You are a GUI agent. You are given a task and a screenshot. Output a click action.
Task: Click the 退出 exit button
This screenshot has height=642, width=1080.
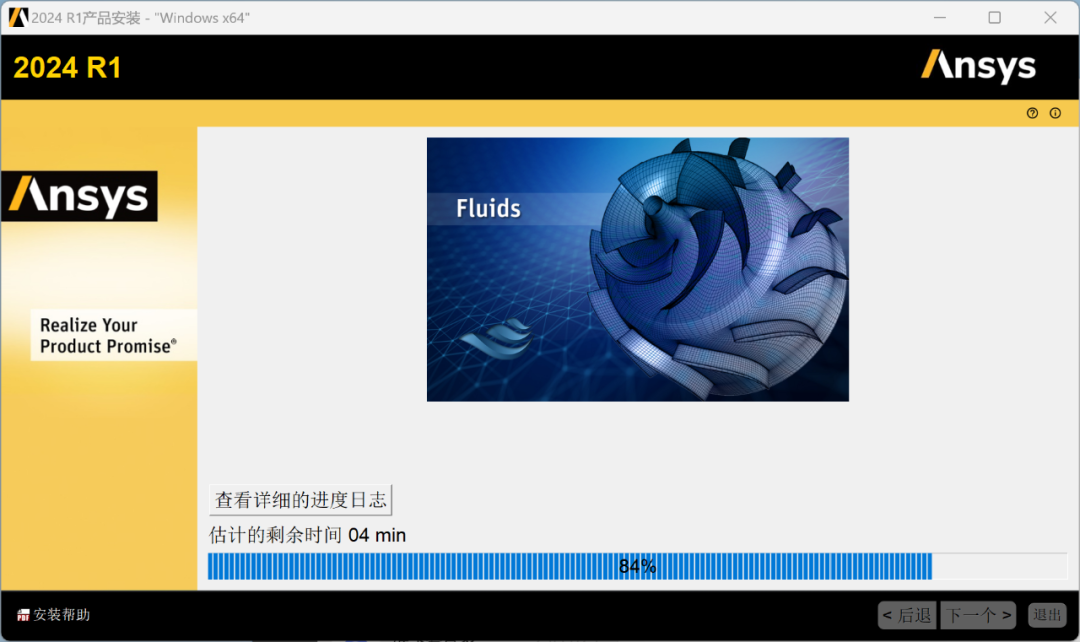point(1047,614)
